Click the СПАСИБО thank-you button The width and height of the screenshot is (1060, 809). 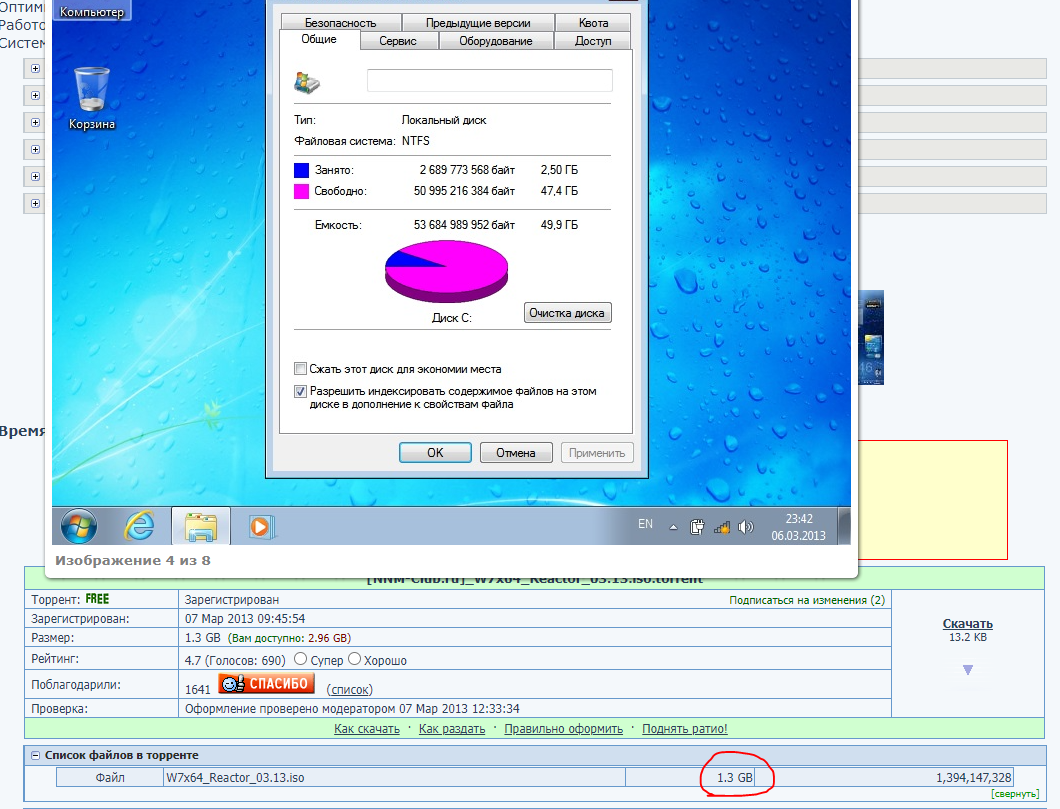pos(266,683)
